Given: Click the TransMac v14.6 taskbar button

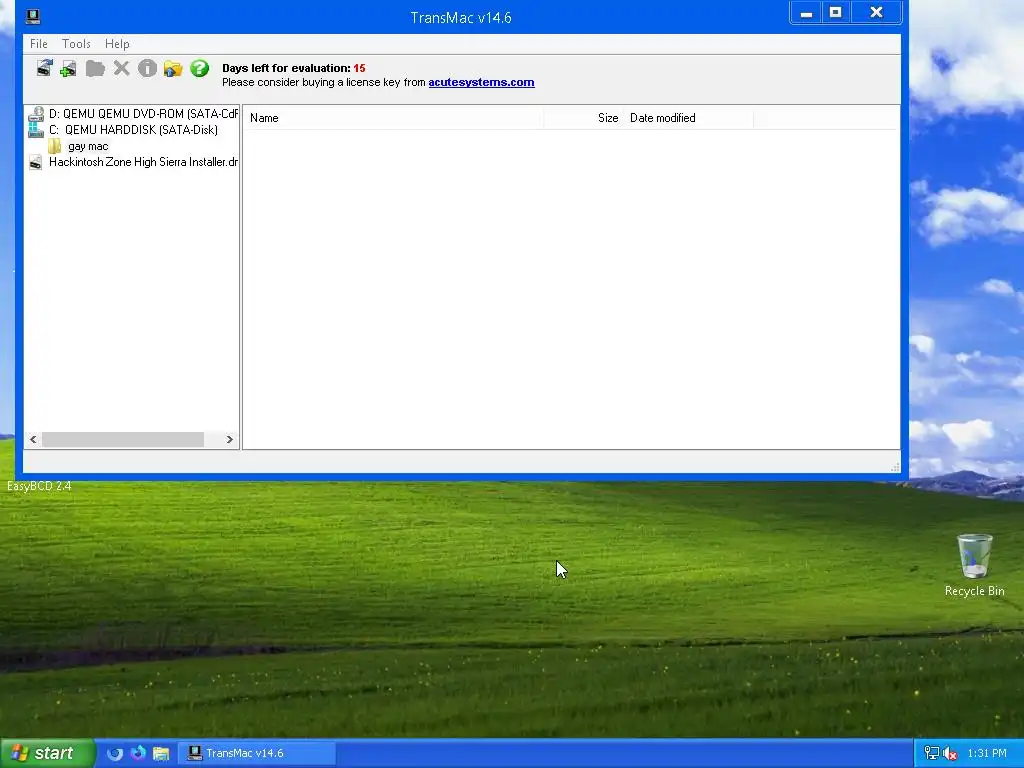Looking at the screenshot, I should tap(257, 754).
